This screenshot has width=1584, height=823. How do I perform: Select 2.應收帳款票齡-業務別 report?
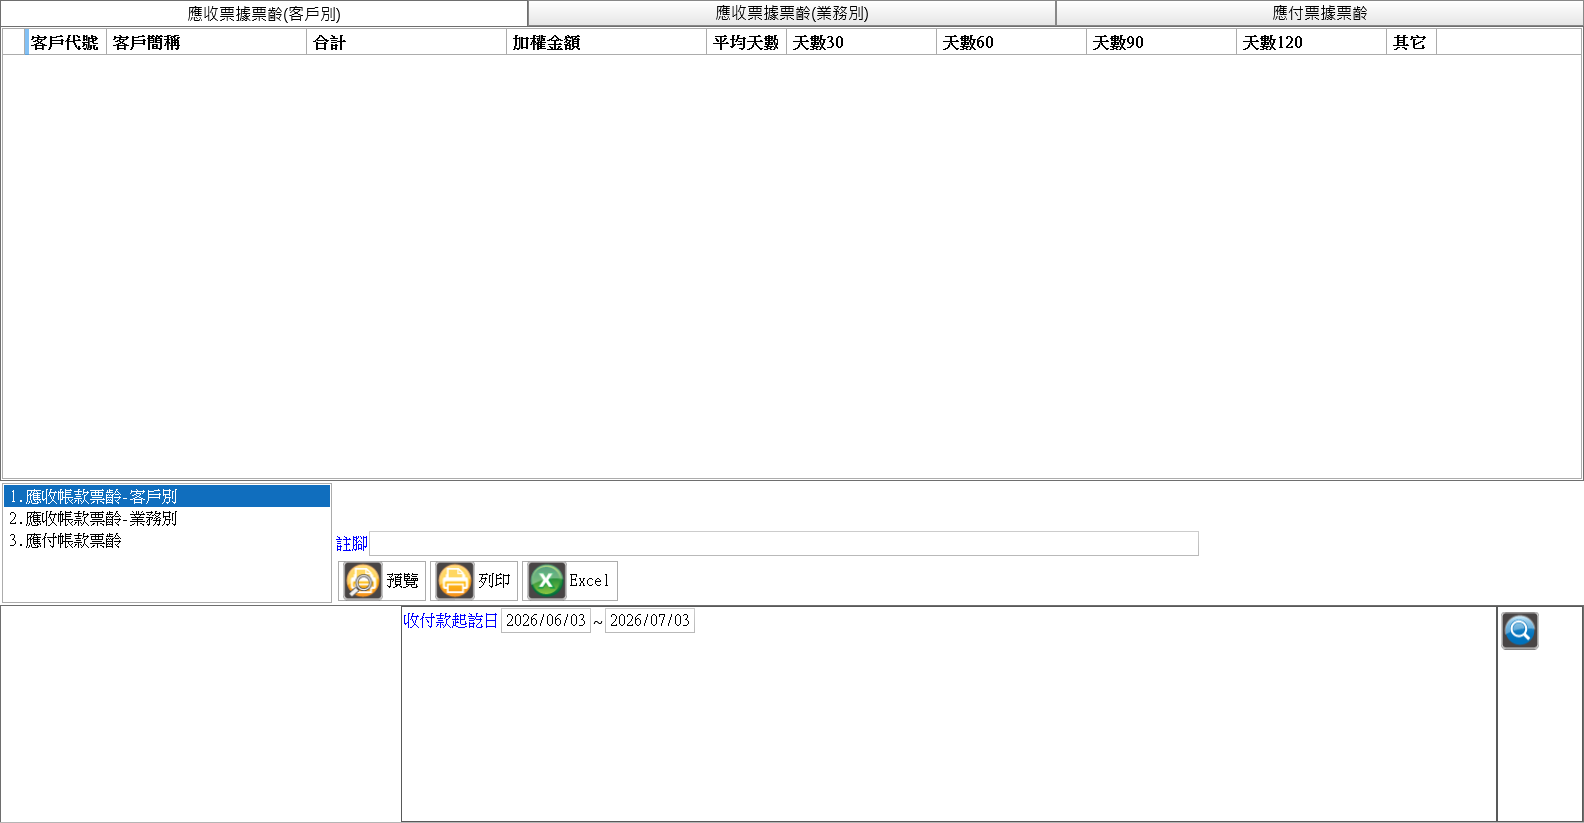point(167,518)
